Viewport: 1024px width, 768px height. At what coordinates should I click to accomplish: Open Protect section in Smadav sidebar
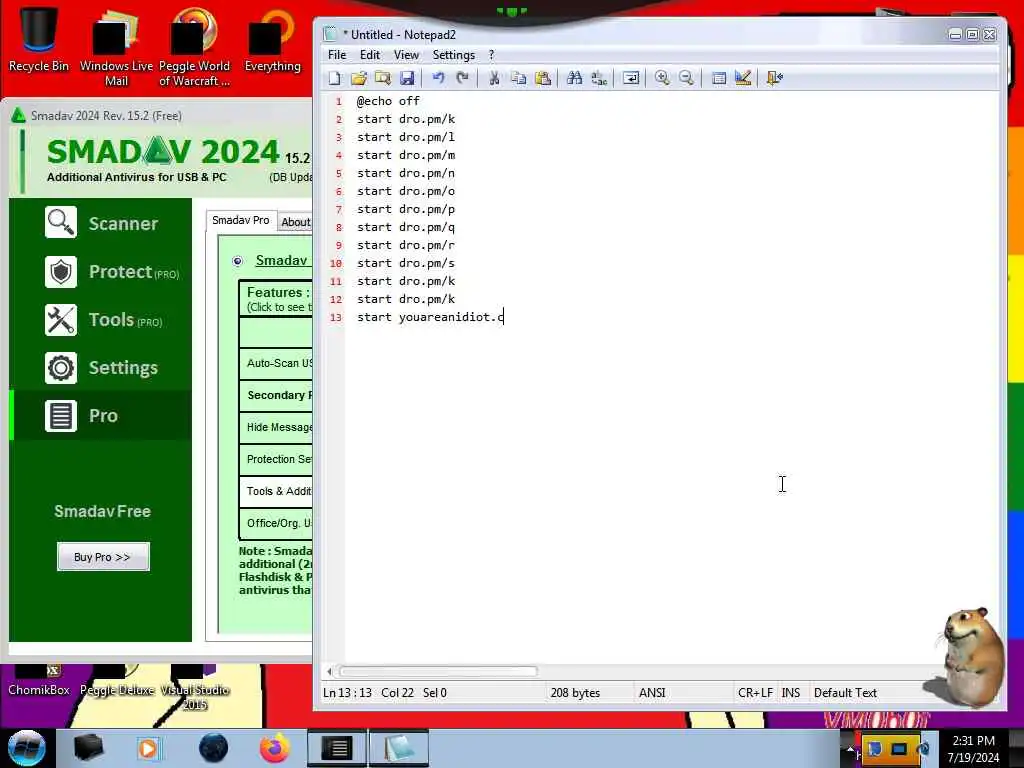point(101,272)
